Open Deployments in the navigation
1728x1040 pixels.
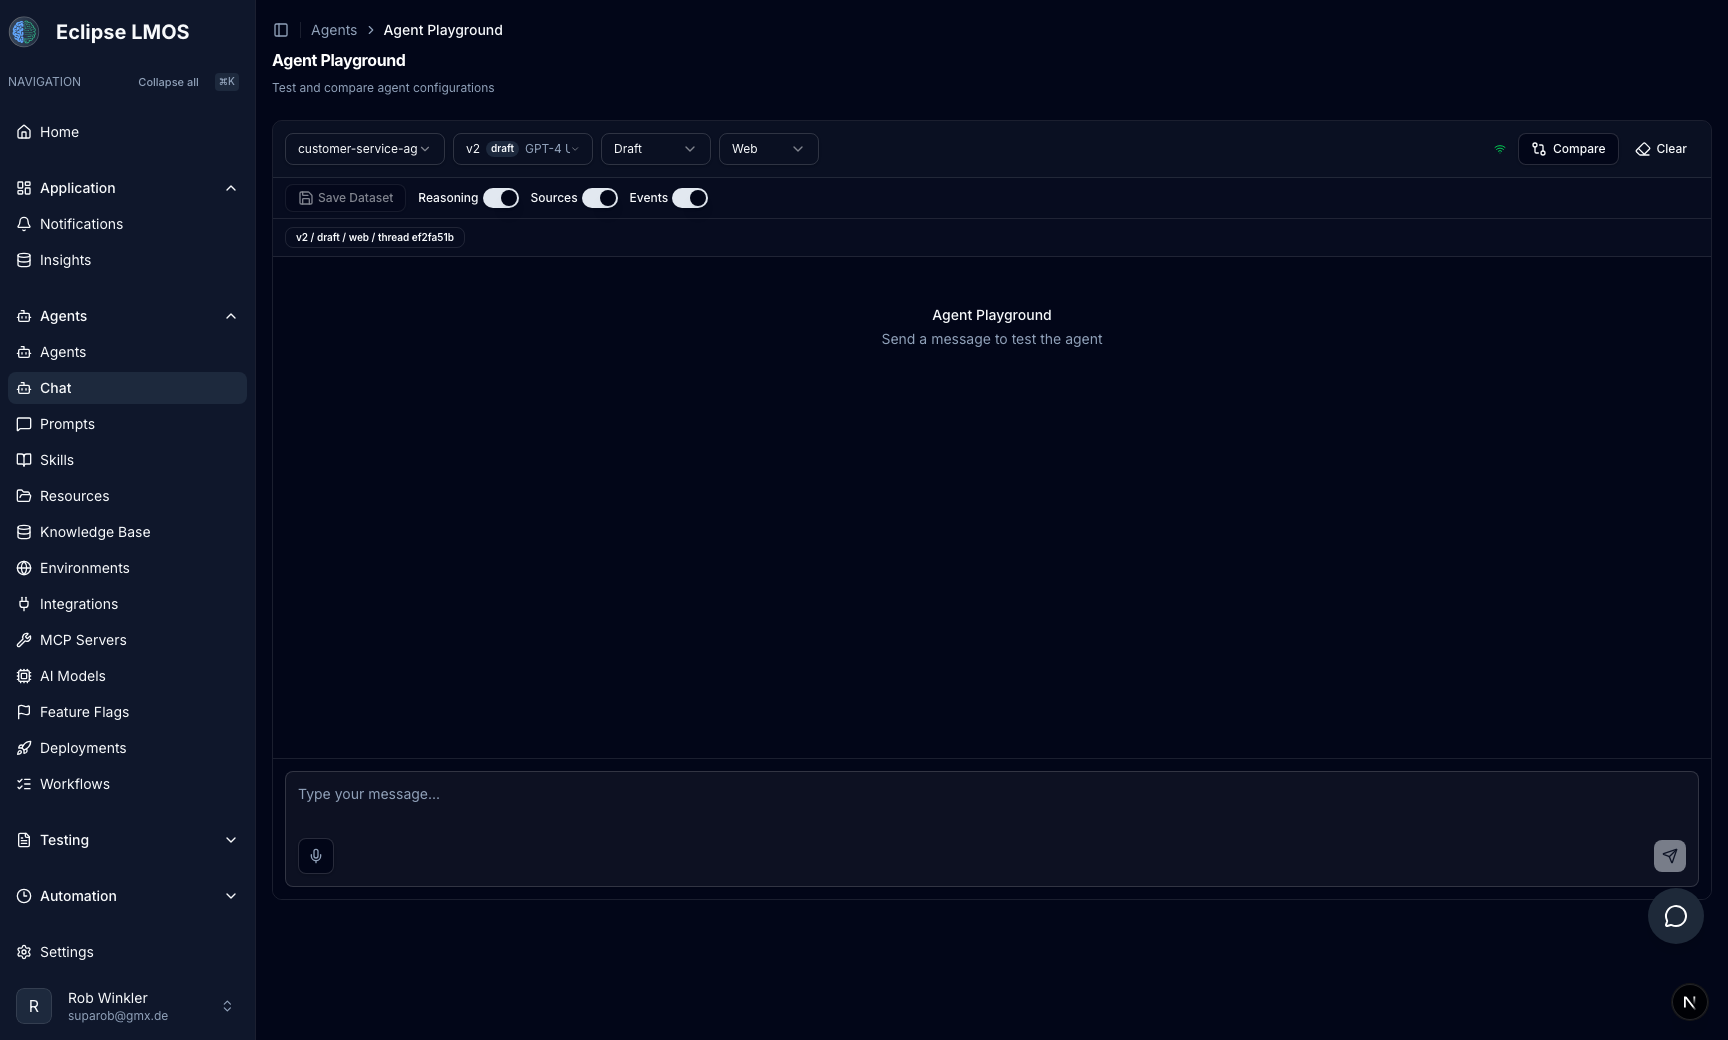click(x=127, y=748)
